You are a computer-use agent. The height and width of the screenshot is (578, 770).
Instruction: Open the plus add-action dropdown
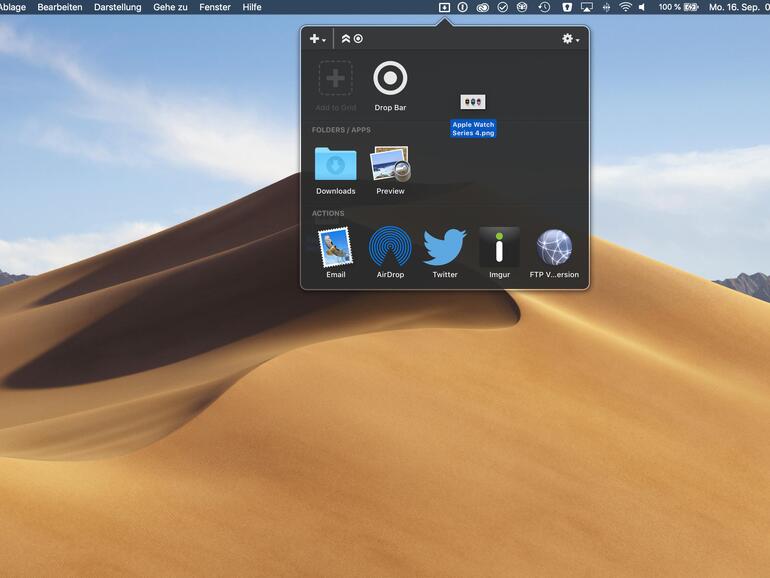tap(317, 39)
